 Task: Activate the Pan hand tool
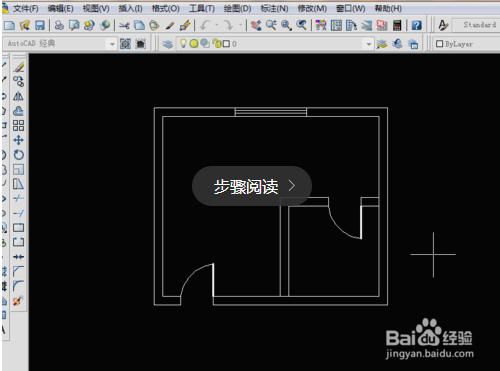coord(256,25)
